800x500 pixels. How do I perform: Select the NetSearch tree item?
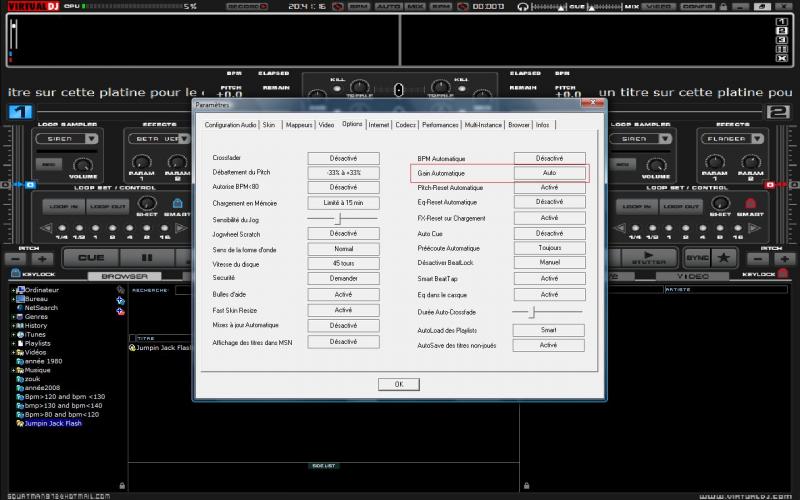[41, 308]
